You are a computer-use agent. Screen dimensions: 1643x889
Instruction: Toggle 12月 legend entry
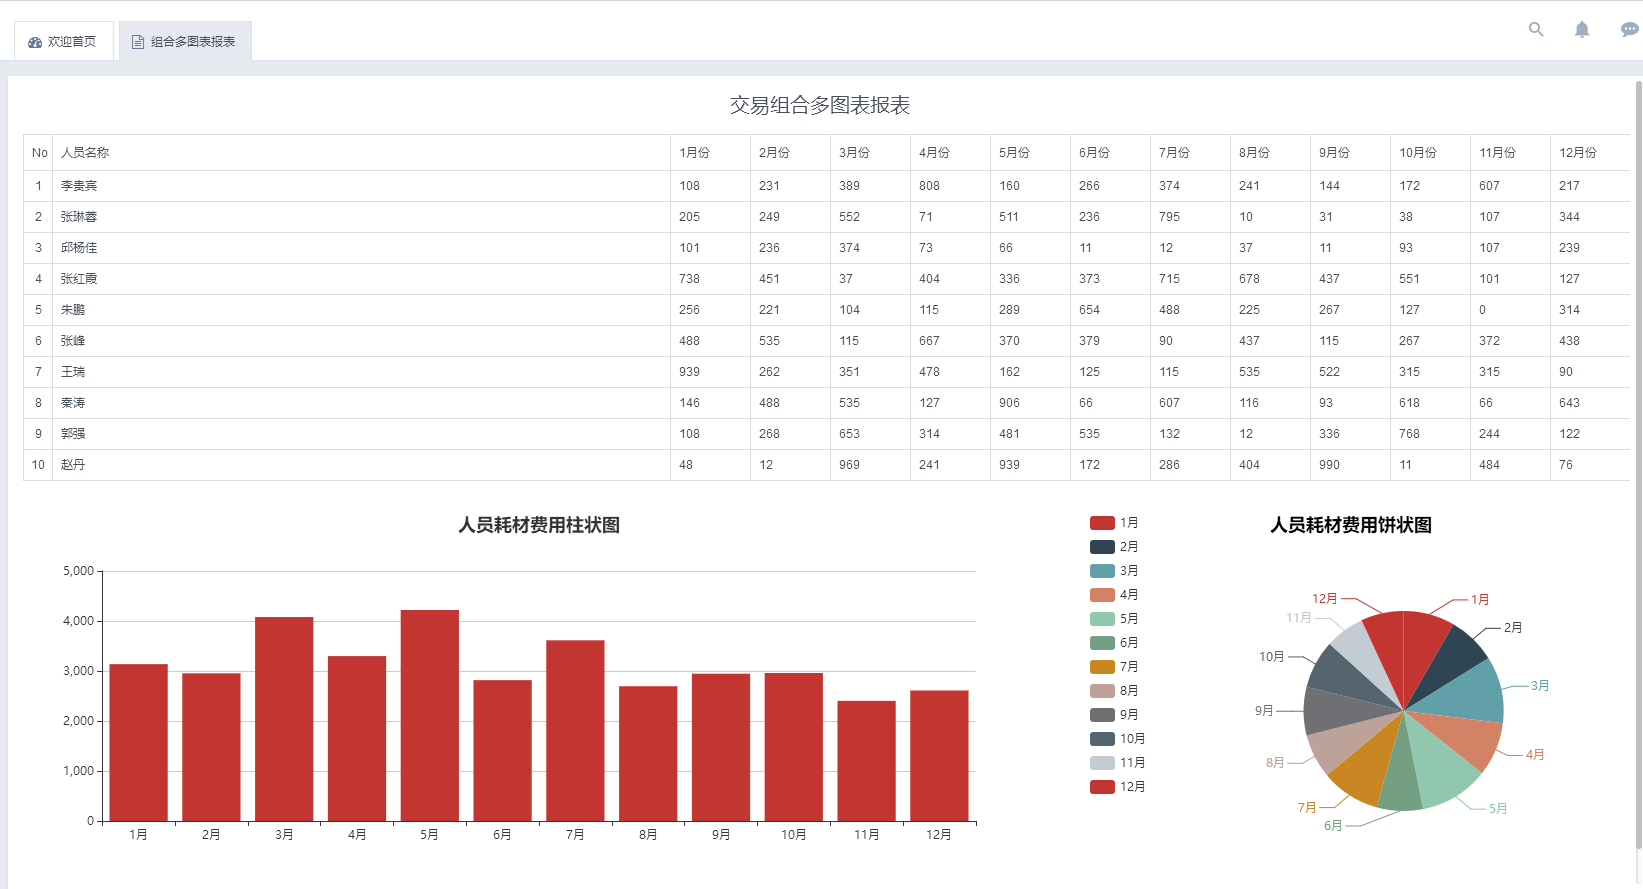(1118, 787)
